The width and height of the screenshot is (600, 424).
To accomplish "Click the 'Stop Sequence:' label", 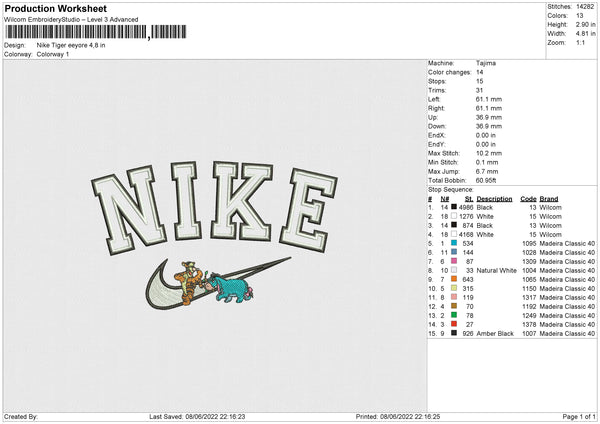I will 451,190.
